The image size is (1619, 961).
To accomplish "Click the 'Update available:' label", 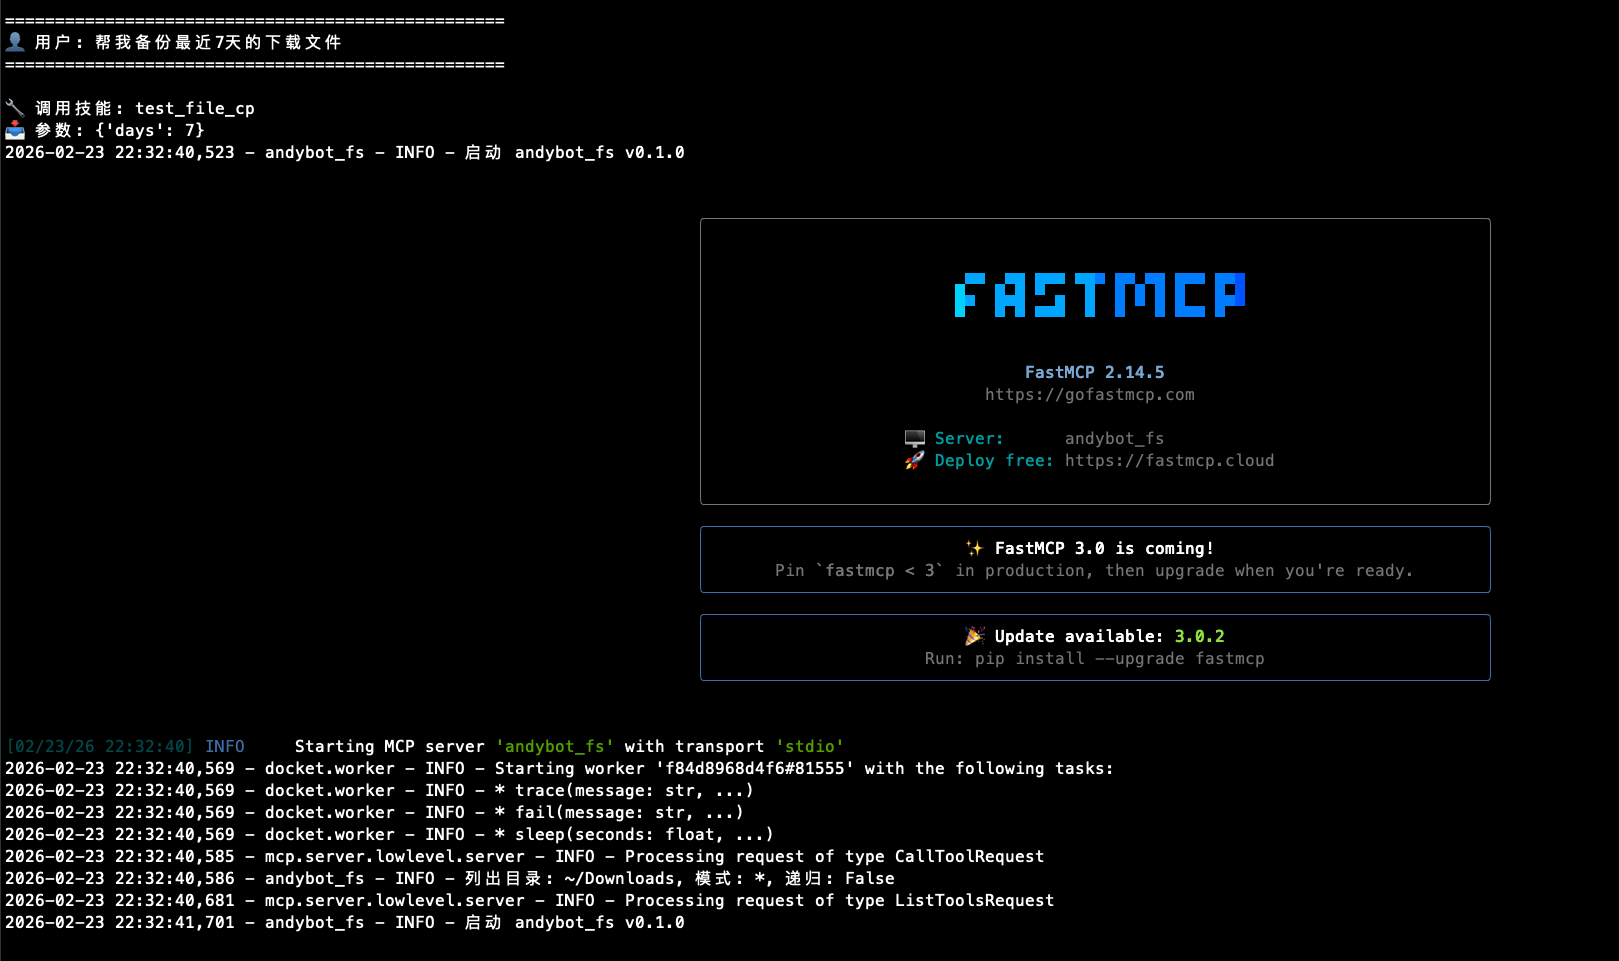I will tap(1080, 636).
